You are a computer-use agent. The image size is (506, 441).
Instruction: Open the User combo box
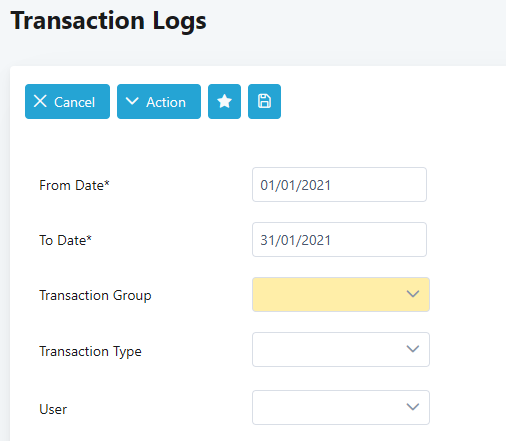(341, 408)
